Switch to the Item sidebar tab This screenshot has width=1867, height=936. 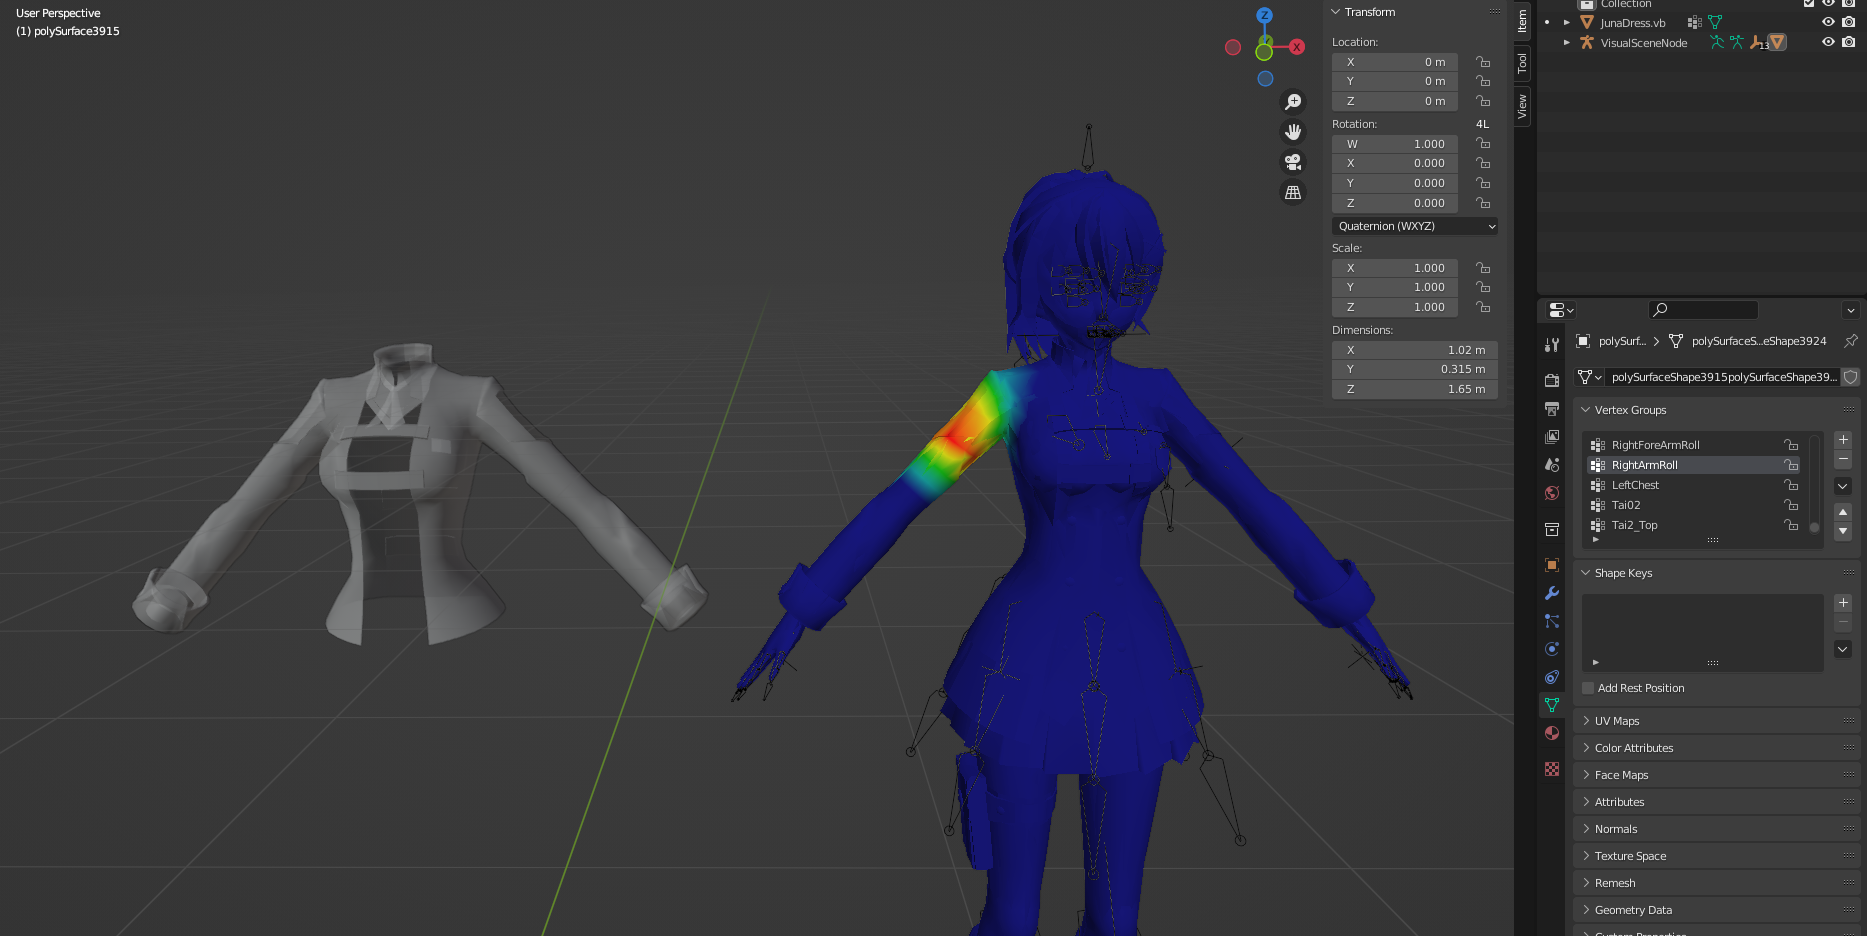click(x=1522, y=20)
